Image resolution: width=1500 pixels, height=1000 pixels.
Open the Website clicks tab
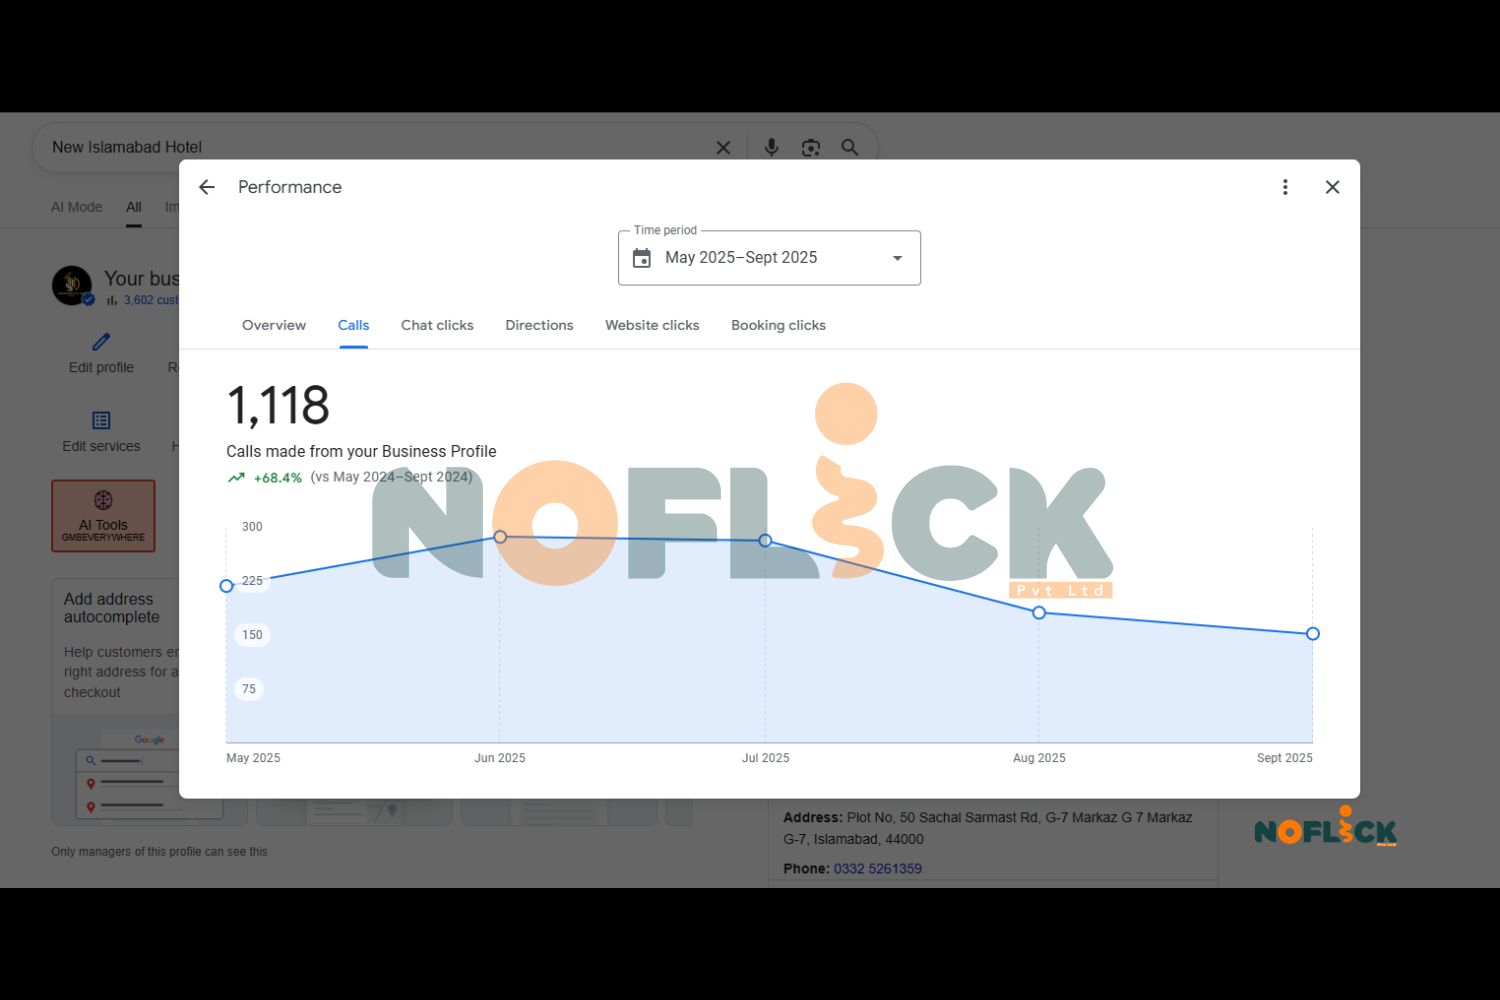[652, 325]
